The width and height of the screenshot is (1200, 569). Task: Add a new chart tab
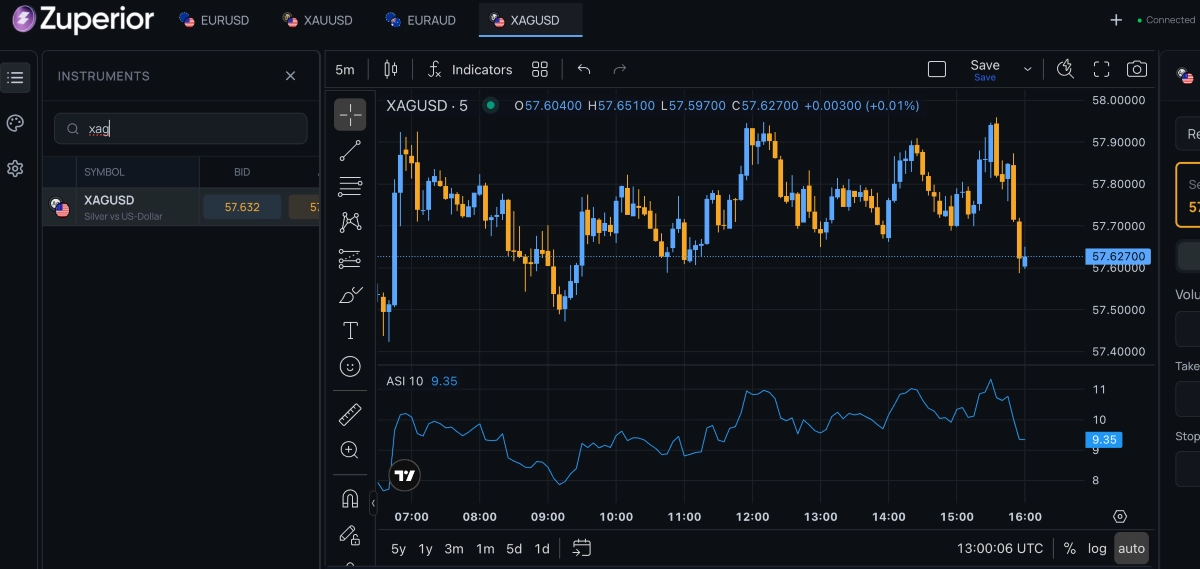pyautogui.click(x=1117, y=20)
